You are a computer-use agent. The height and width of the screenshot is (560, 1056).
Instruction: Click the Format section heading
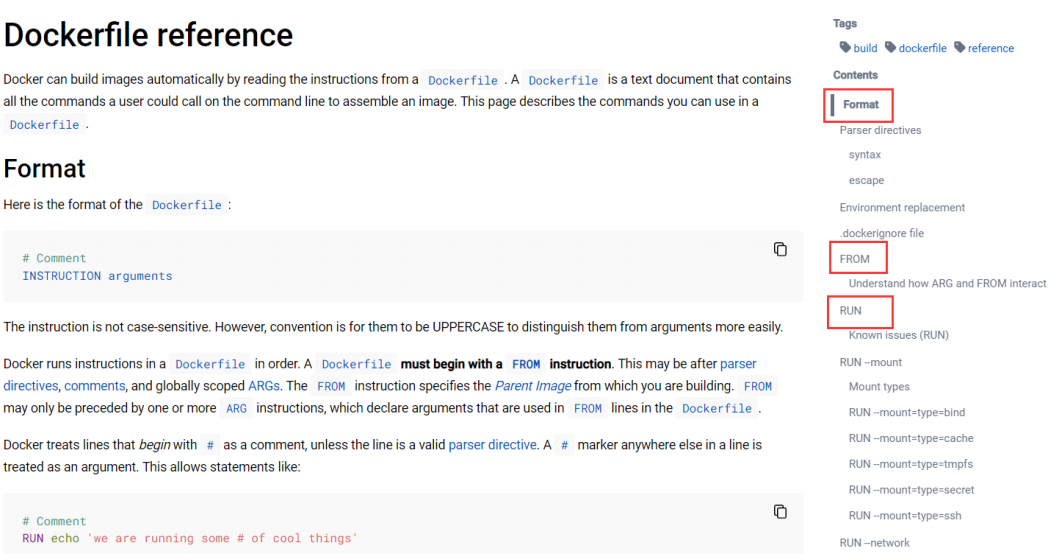click(x=44, y=168)
